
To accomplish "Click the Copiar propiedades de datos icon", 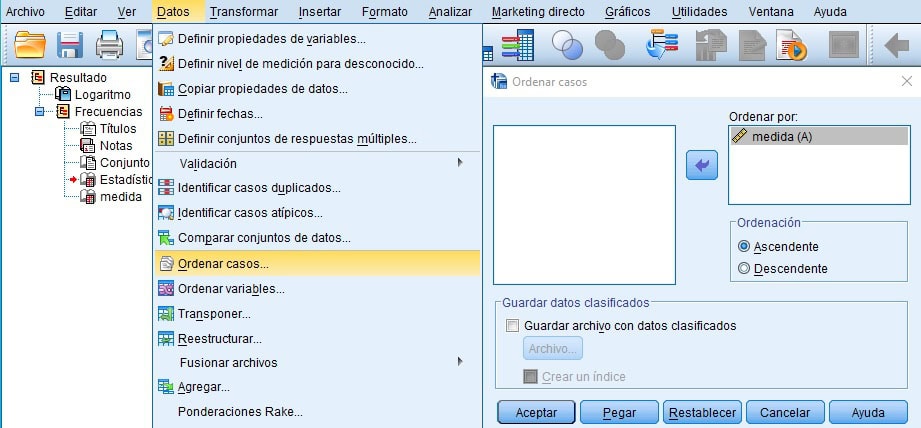I will [x=166, y=89].
